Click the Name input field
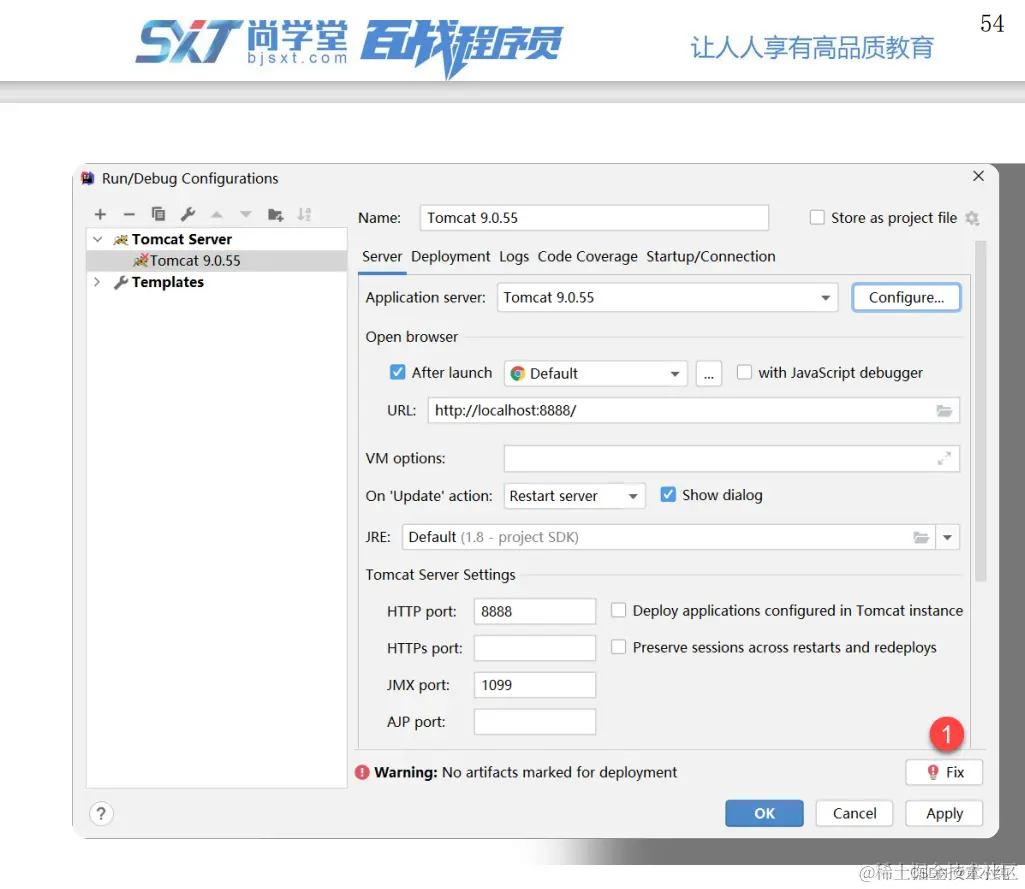 point(594,218)
